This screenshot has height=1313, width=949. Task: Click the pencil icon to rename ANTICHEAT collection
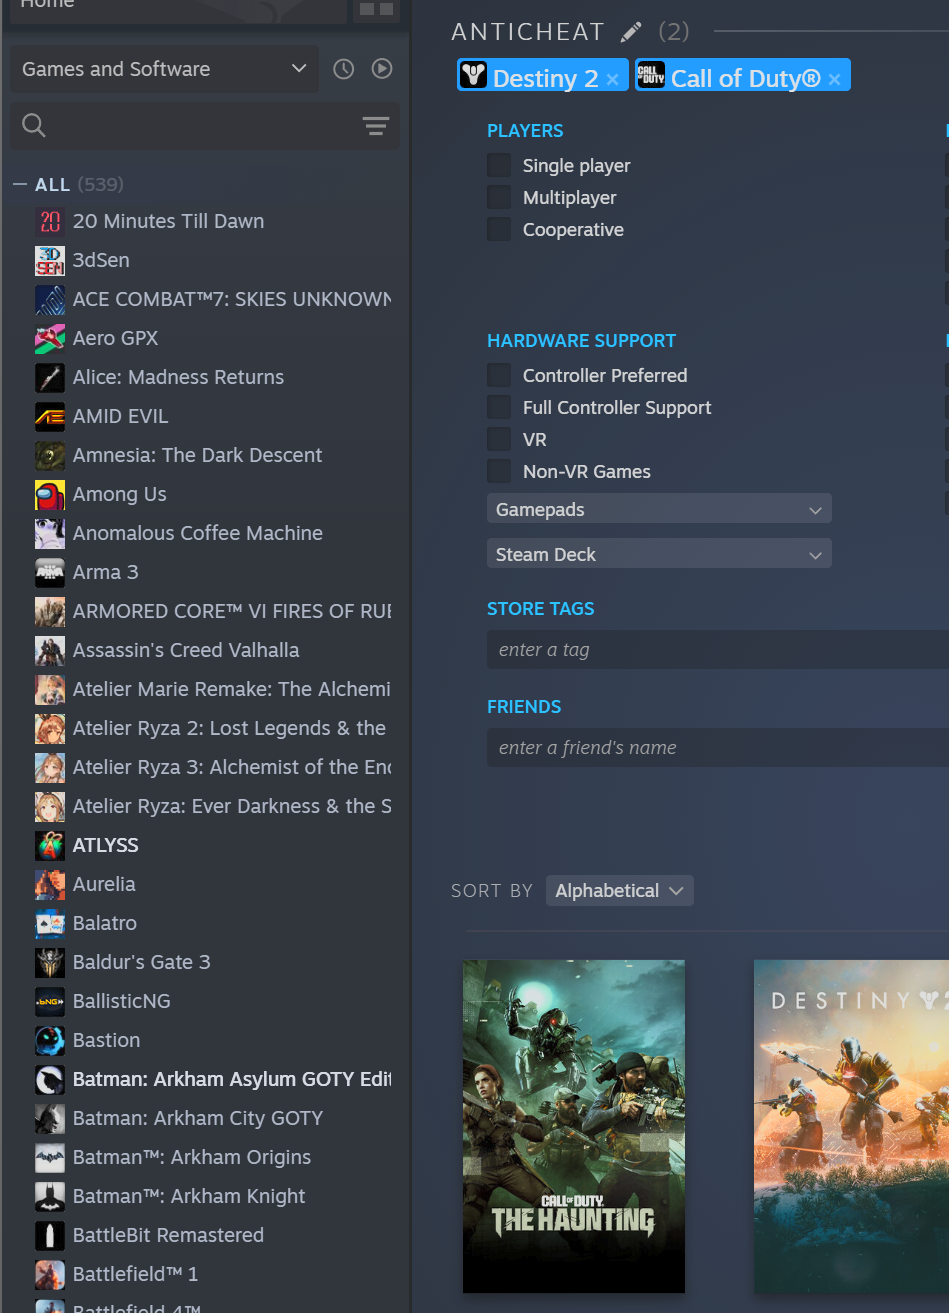[630, 32]
